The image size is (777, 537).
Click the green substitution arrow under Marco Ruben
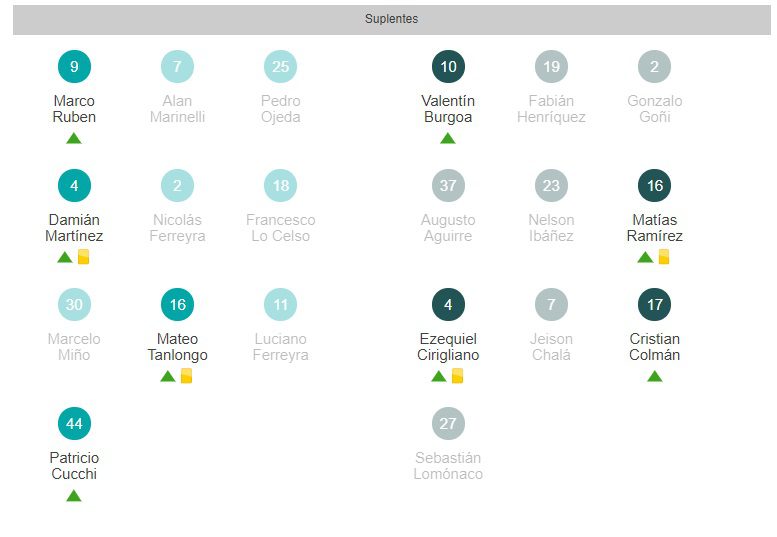pyautogui.click(x=74, y=138)
